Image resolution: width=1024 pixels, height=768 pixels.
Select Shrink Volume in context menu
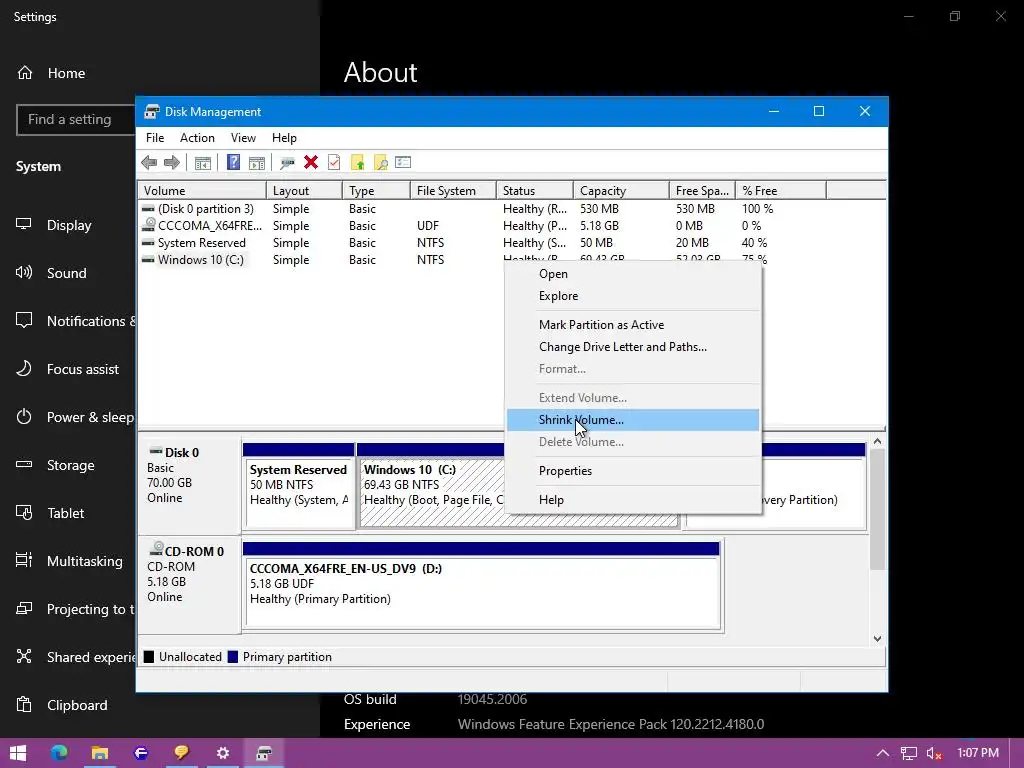point(633,420)
